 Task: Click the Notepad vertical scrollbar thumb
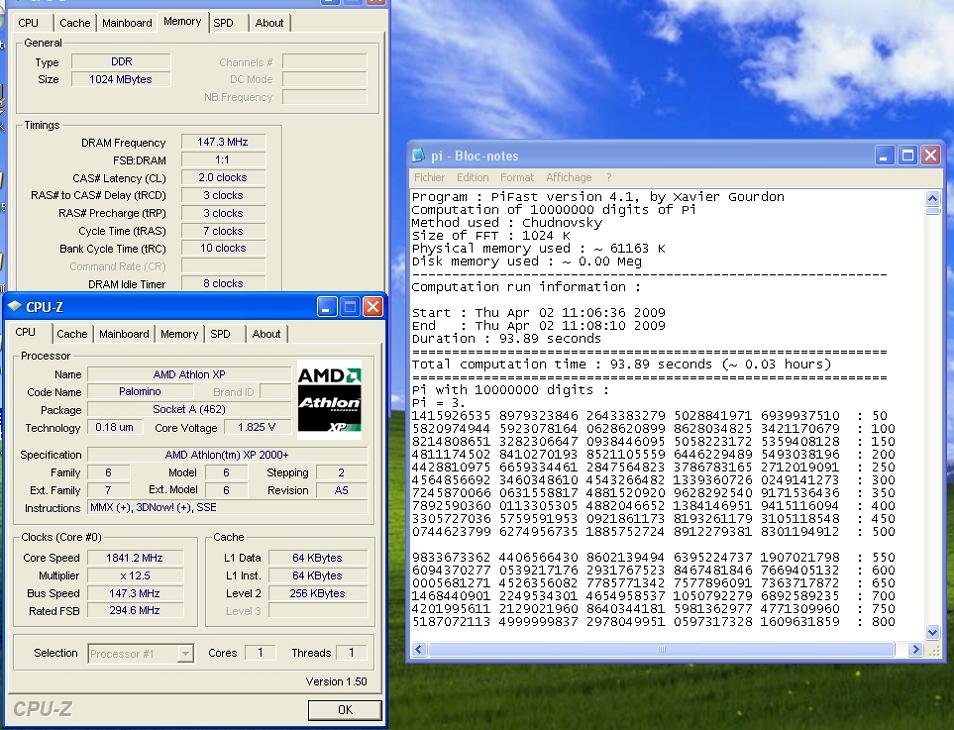(x=932, y=211)
